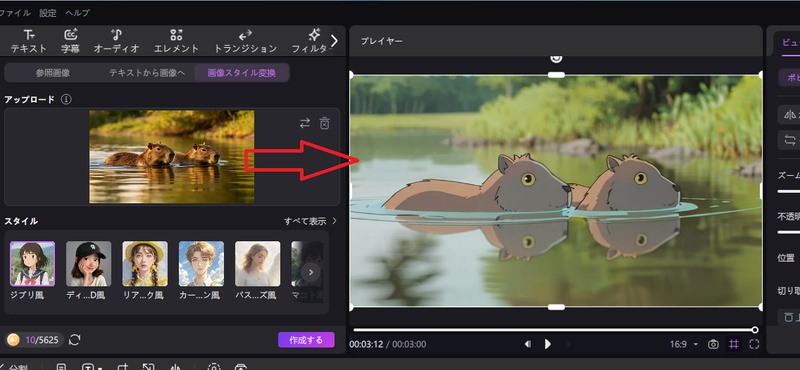Image resolution: width=800 pixels, height=370 pixels.
Task: Open the トランジション tab
Action: point(245,41)
